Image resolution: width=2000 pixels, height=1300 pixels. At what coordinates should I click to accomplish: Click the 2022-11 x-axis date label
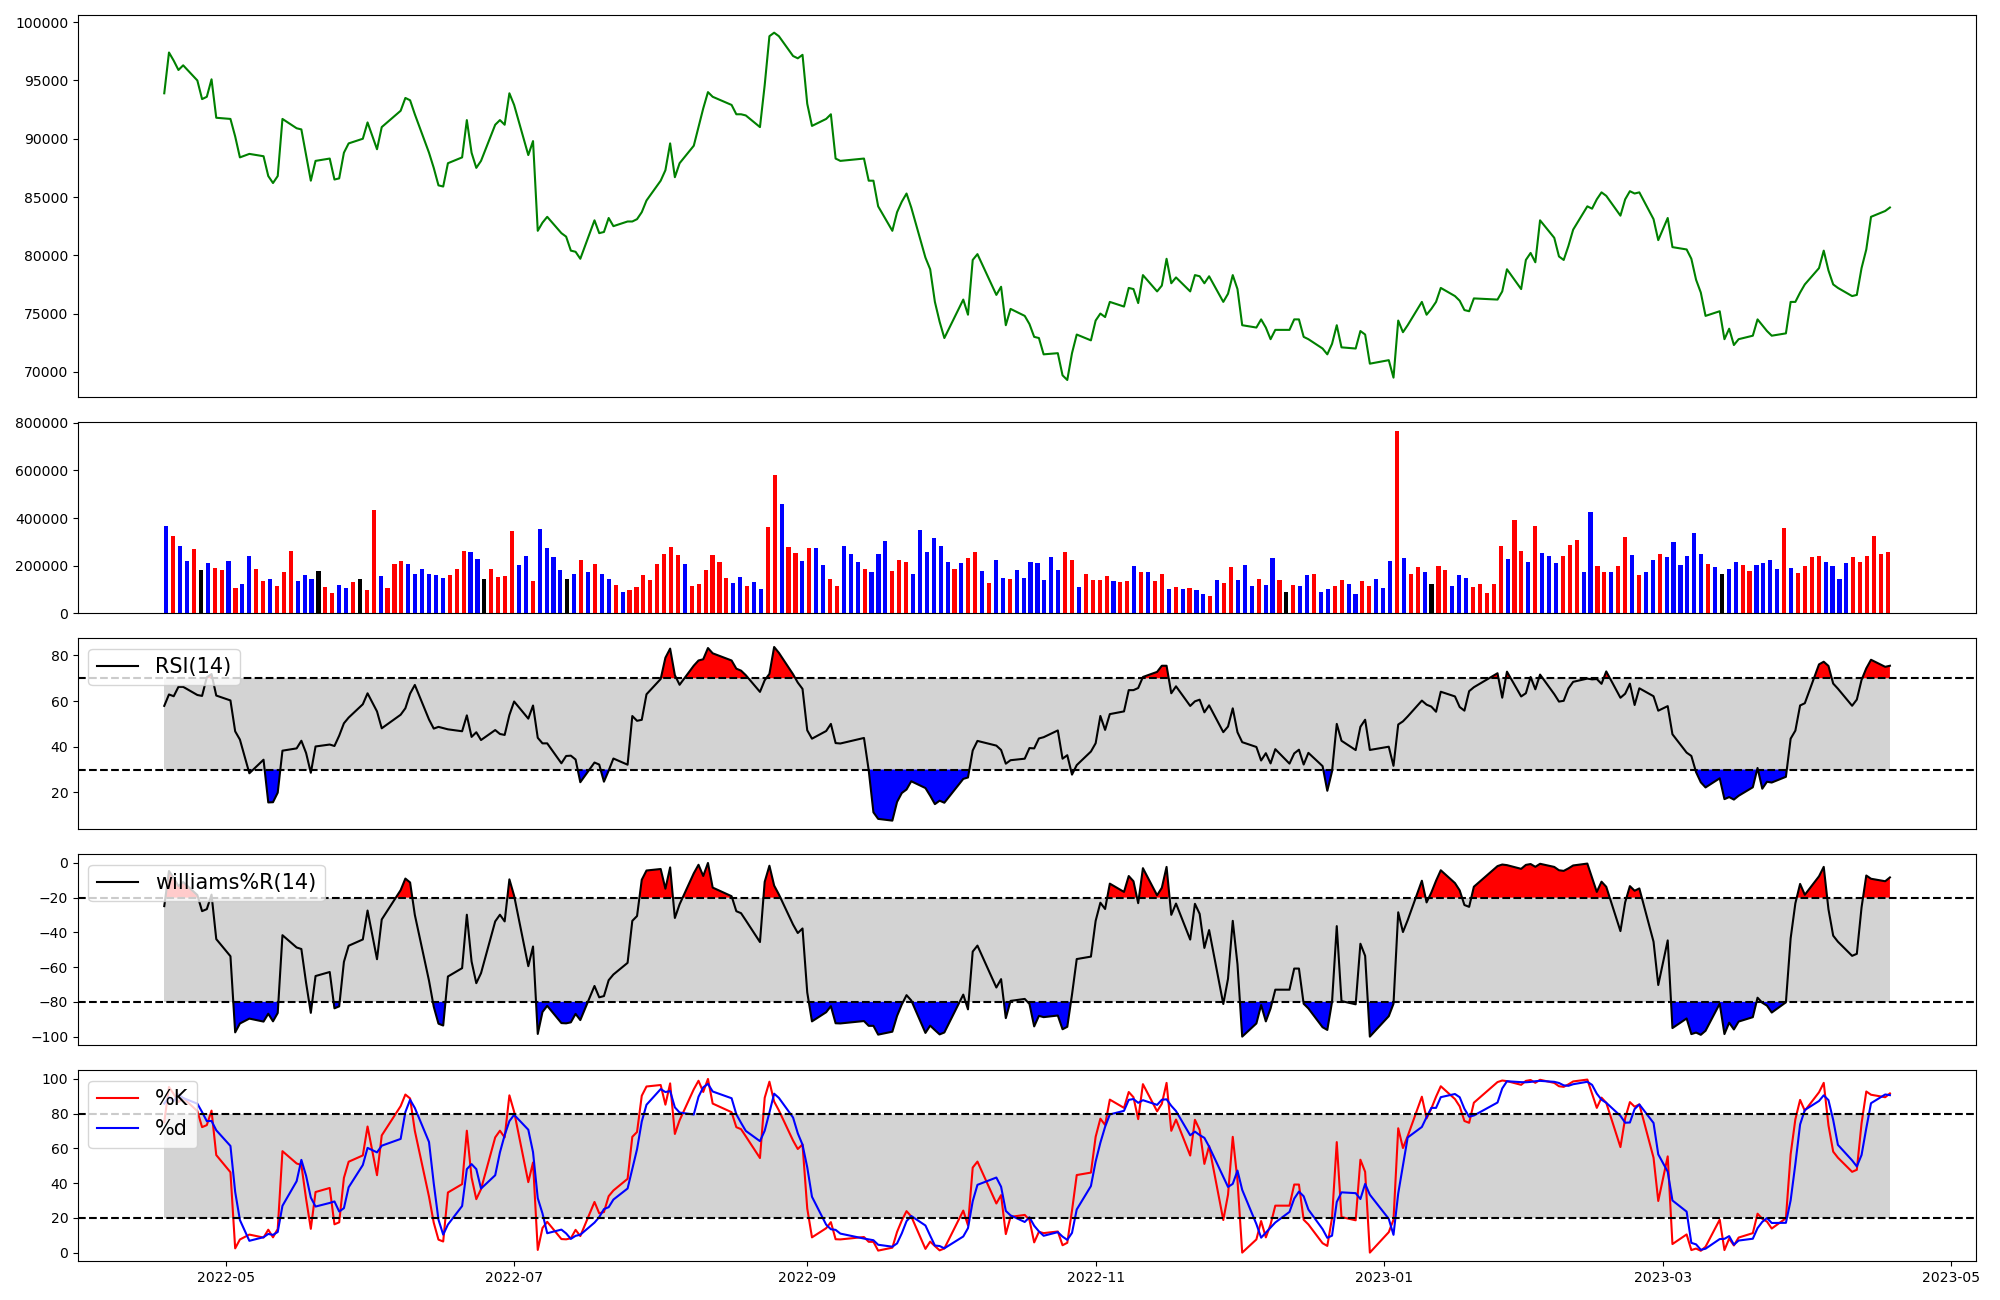[1097, 1277]
